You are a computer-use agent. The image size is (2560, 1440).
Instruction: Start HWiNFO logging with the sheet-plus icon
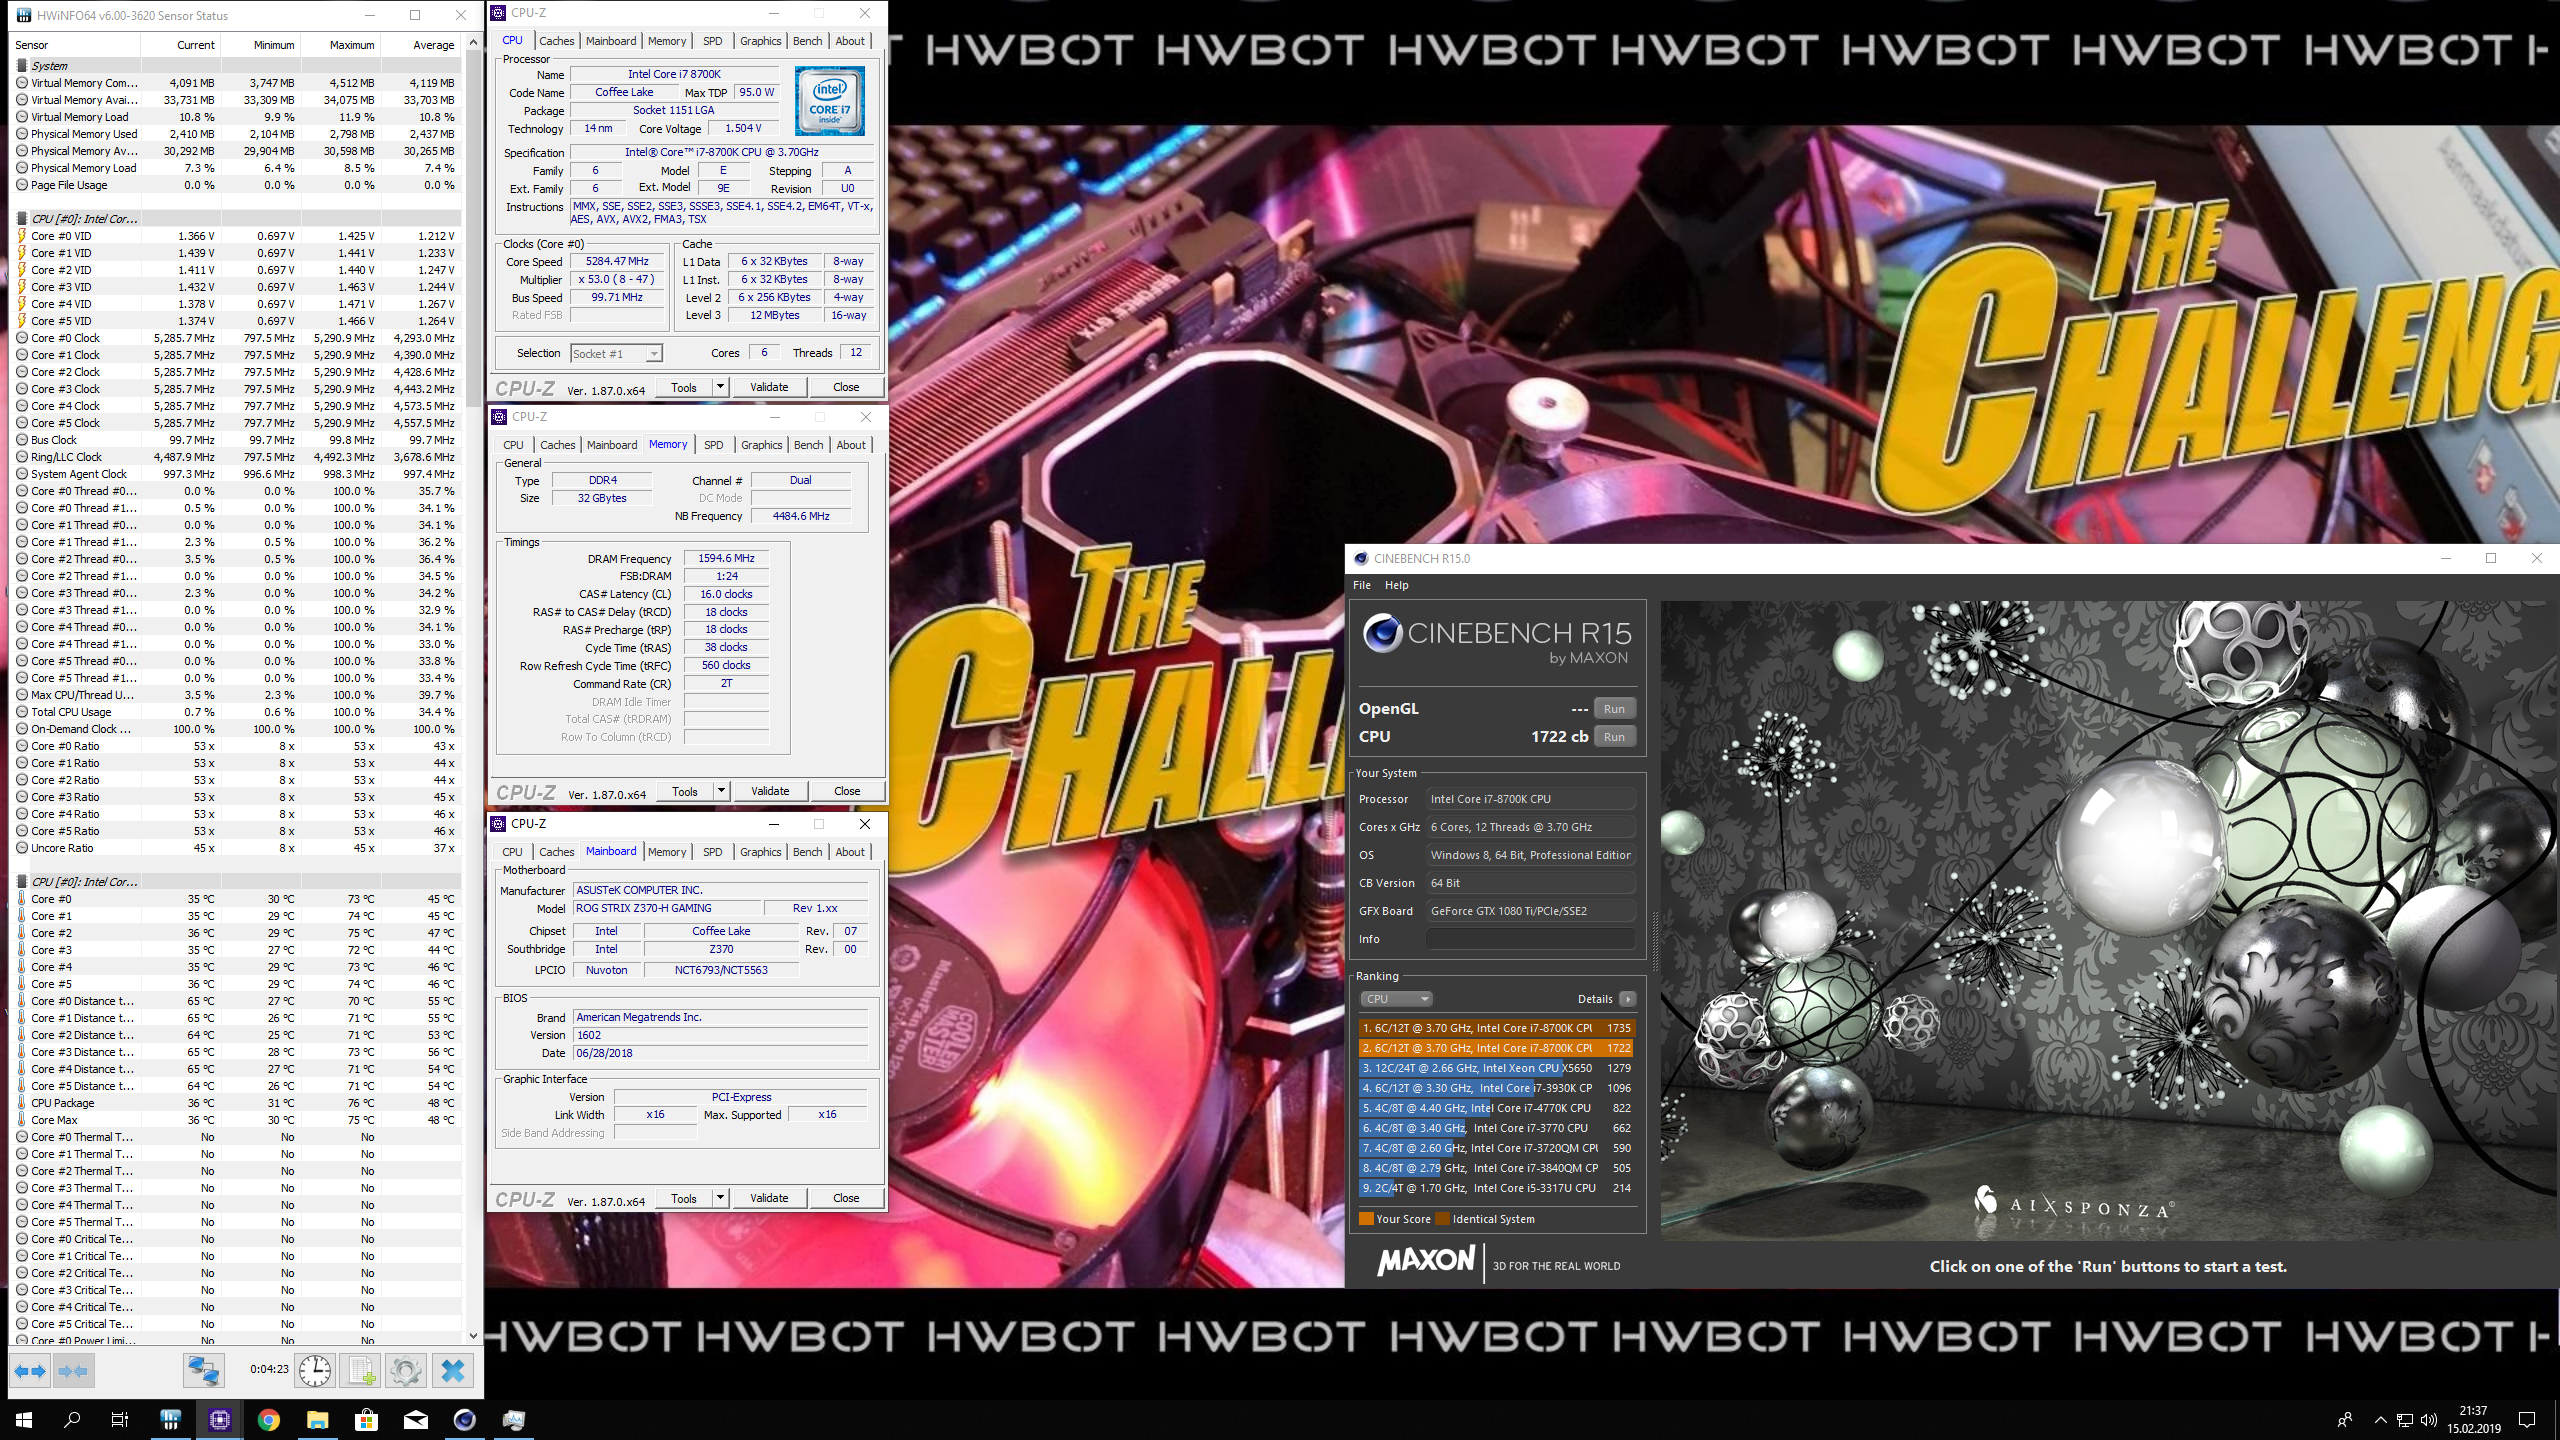[360, 1370]
